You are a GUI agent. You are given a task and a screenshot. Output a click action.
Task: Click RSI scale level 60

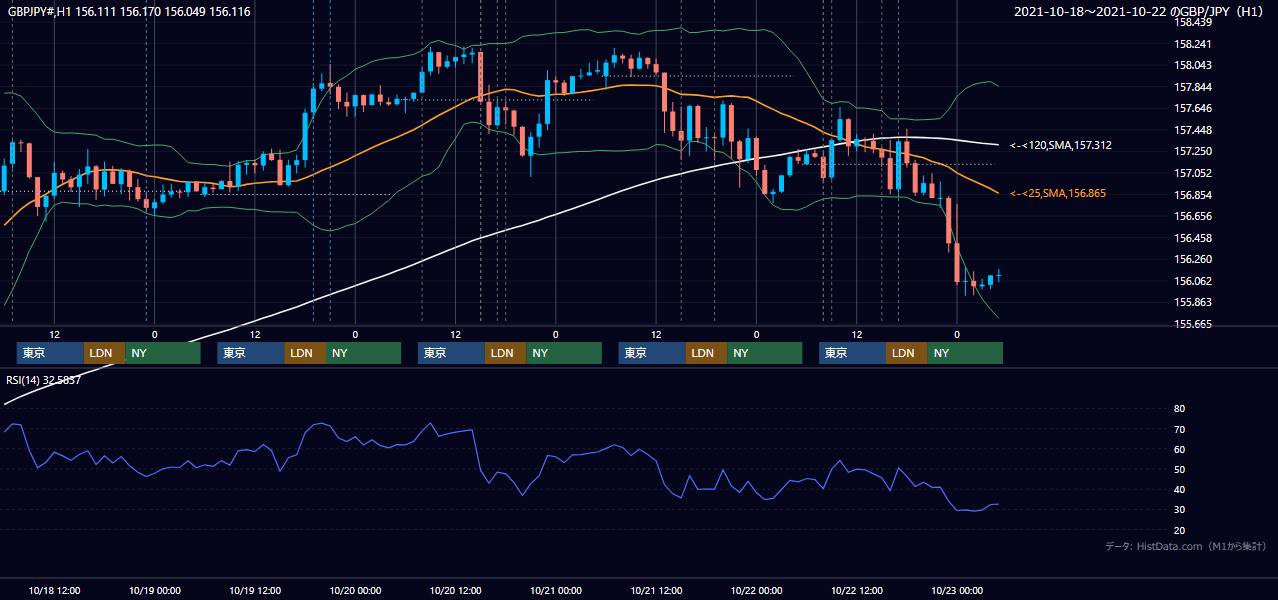click(1180, 449)
